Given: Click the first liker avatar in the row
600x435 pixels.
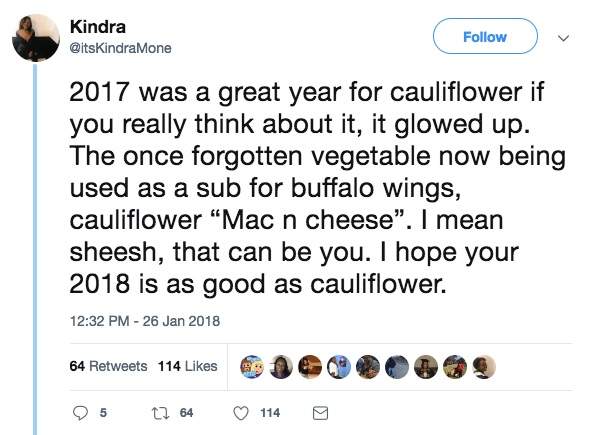Looking at the screenshot, I should (x=253, y=366).
